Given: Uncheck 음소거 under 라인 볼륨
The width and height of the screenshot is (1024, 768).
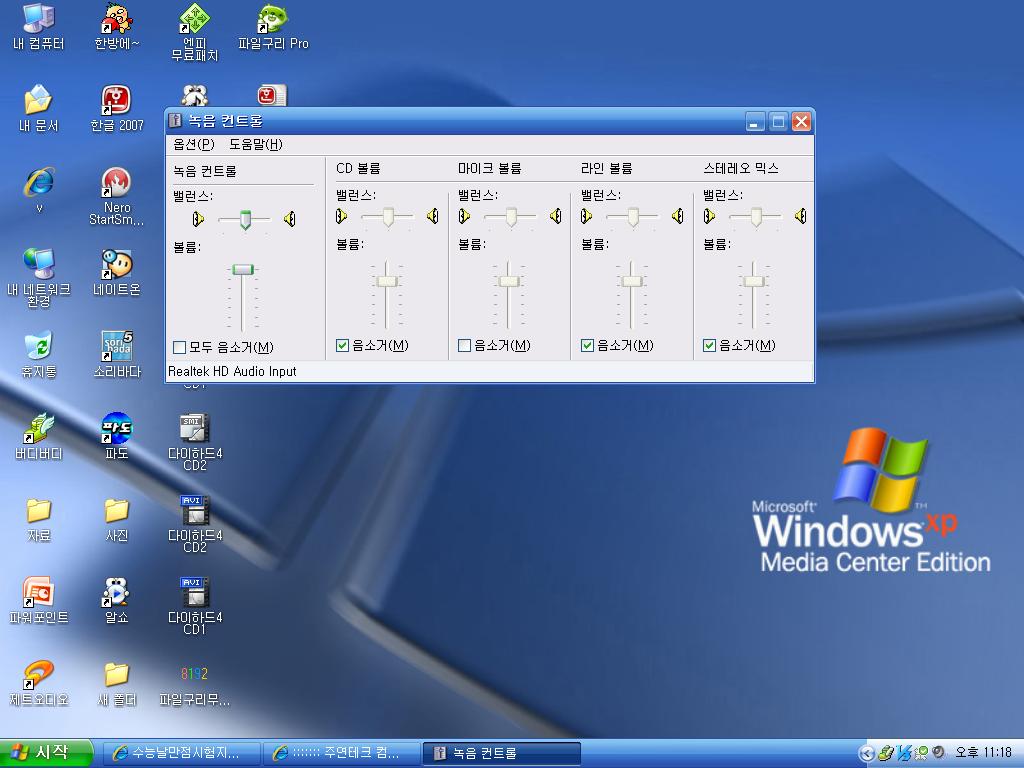Looking at the screenshot, I should 587,345.
